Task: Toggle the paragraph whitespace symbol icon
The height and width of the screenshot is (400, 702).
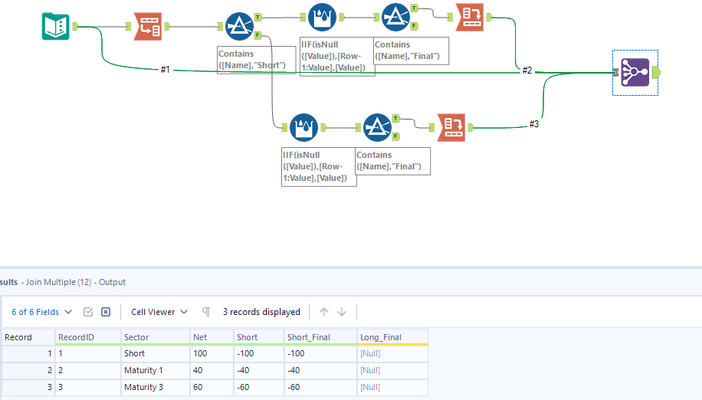Action: tap(206, 312)
